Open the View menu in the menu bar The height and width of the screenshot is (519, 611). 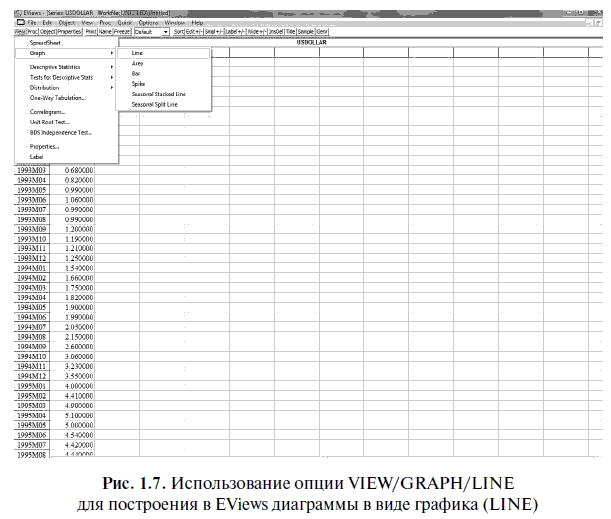88,23
